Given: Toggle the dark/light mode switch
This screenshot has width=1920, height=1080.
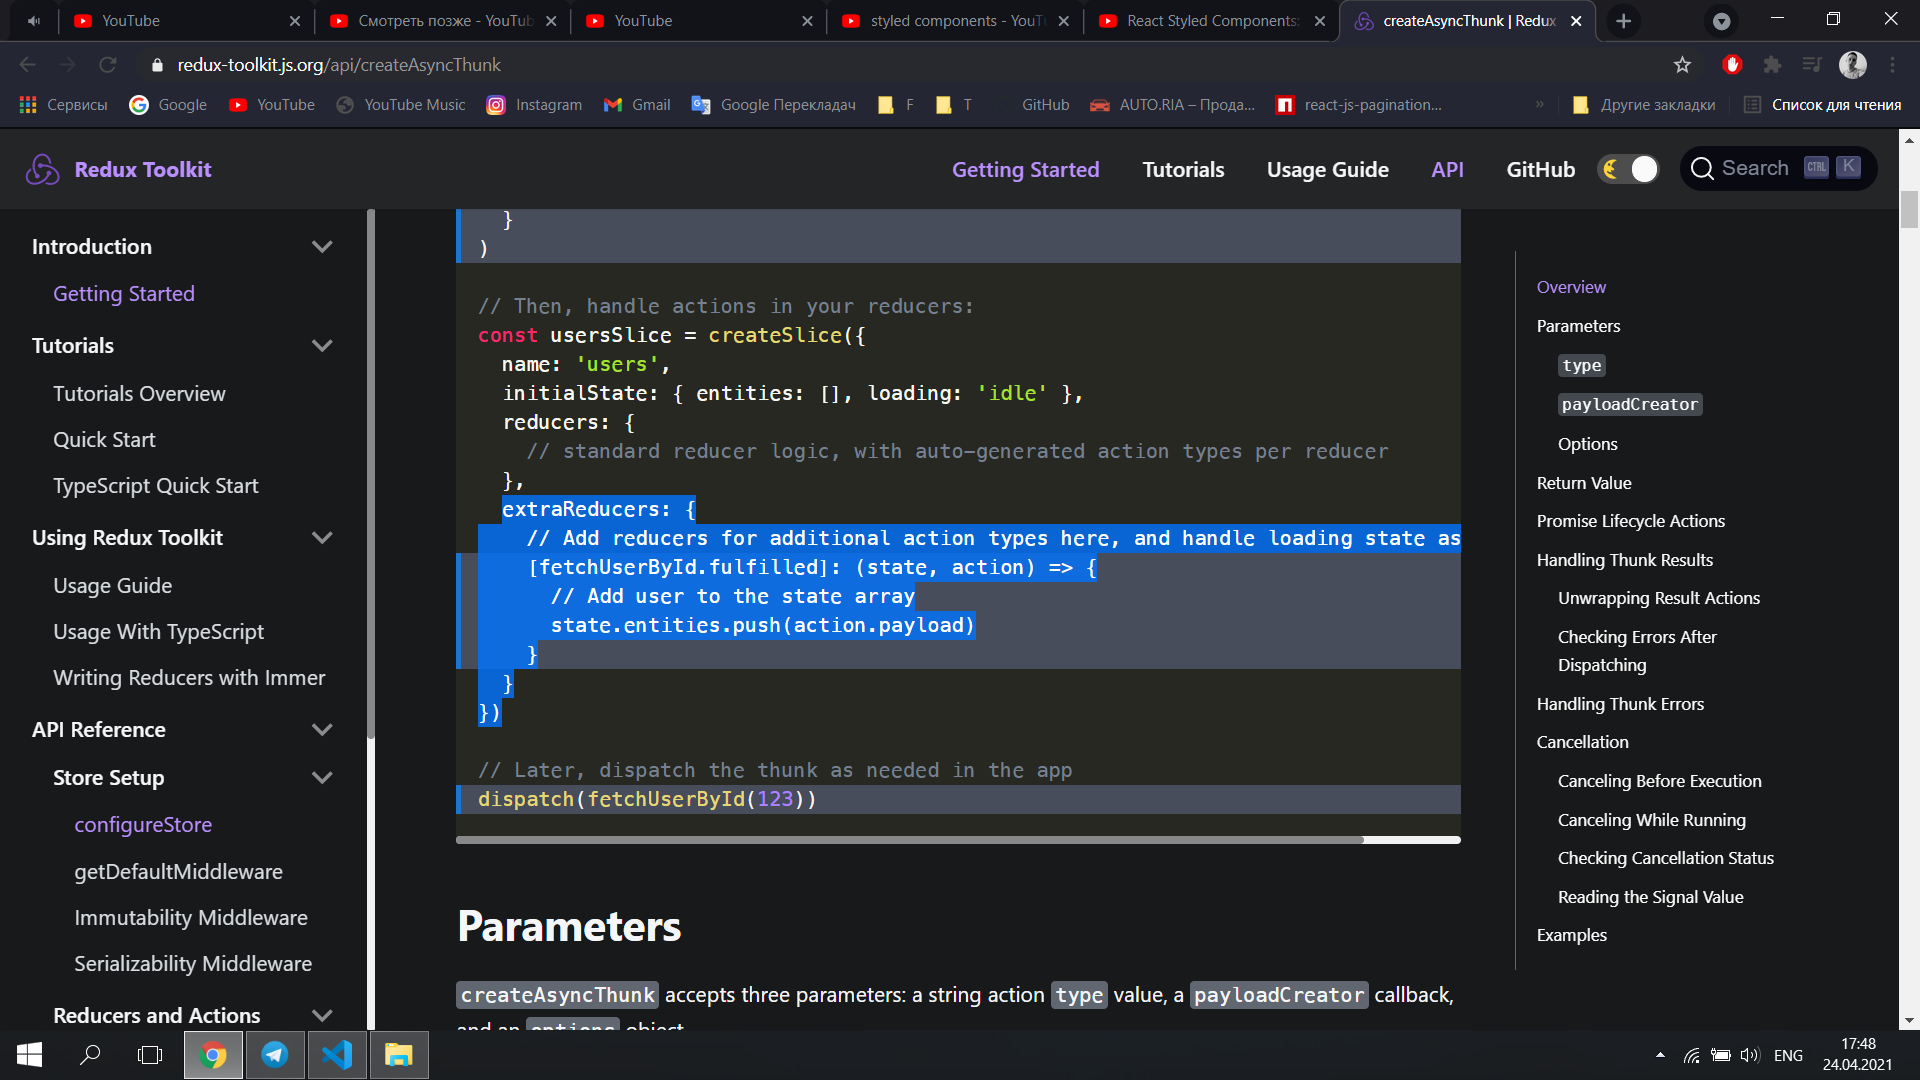Looking at the screenshot, I should coord(1629,169).
